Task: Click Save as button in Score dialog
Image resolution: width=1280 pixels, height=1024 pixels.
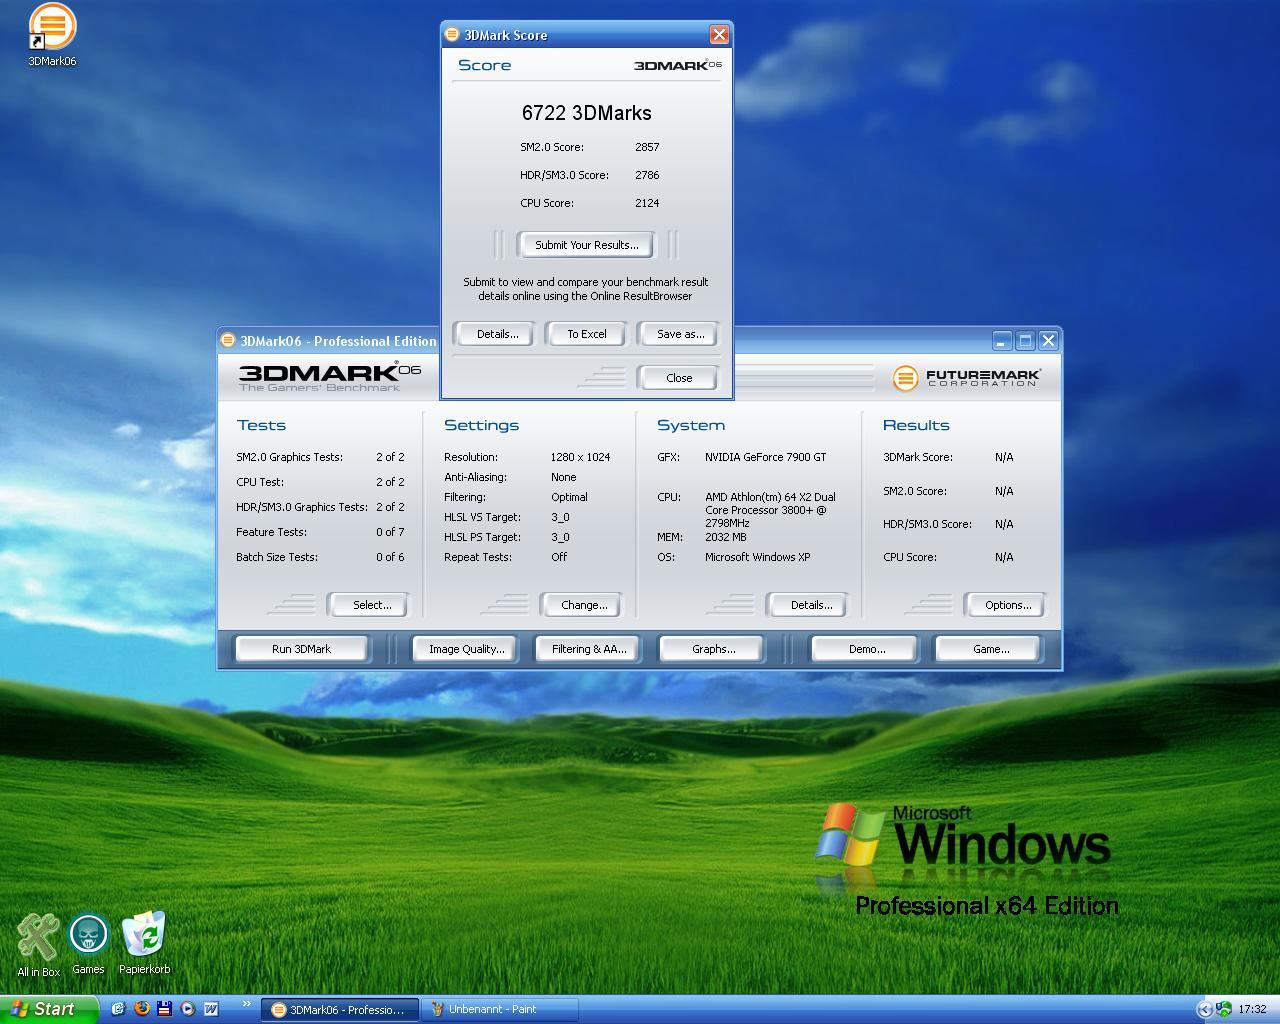Action: point(680,334)
